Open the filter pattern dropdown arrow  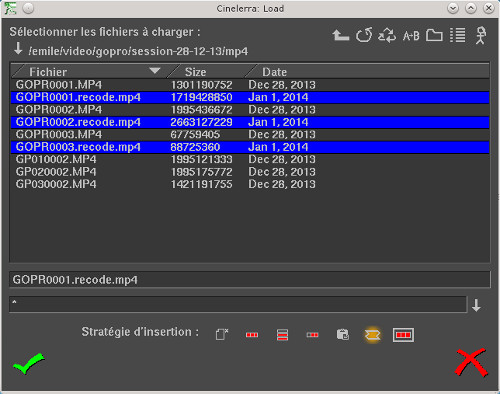(476, 305)
